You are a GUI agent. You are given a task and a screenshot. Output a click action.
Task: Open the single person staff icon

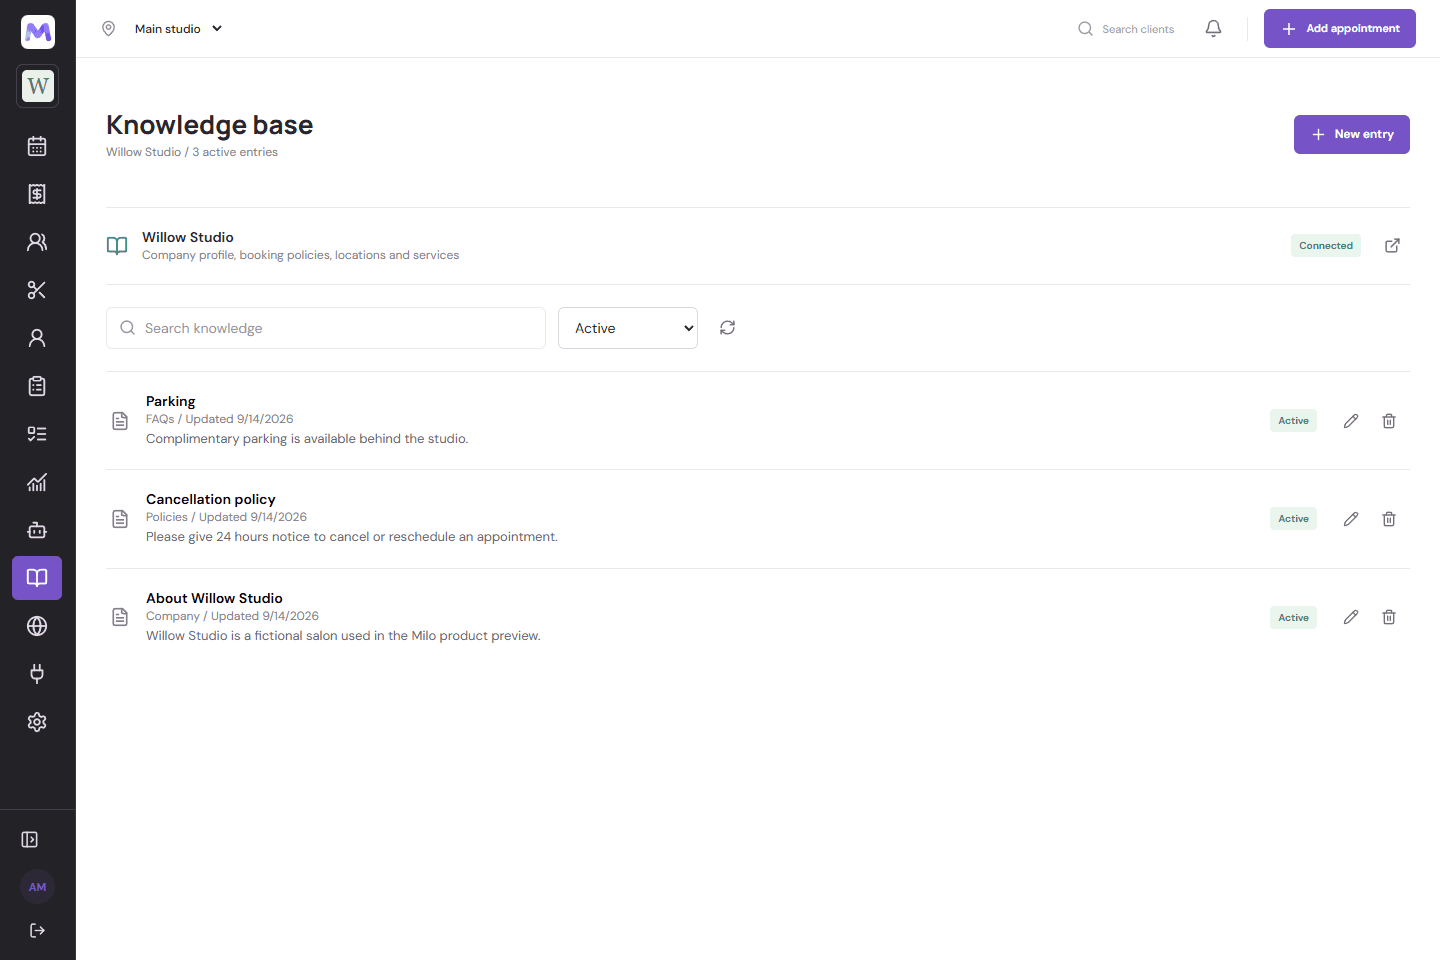[37, 338]
